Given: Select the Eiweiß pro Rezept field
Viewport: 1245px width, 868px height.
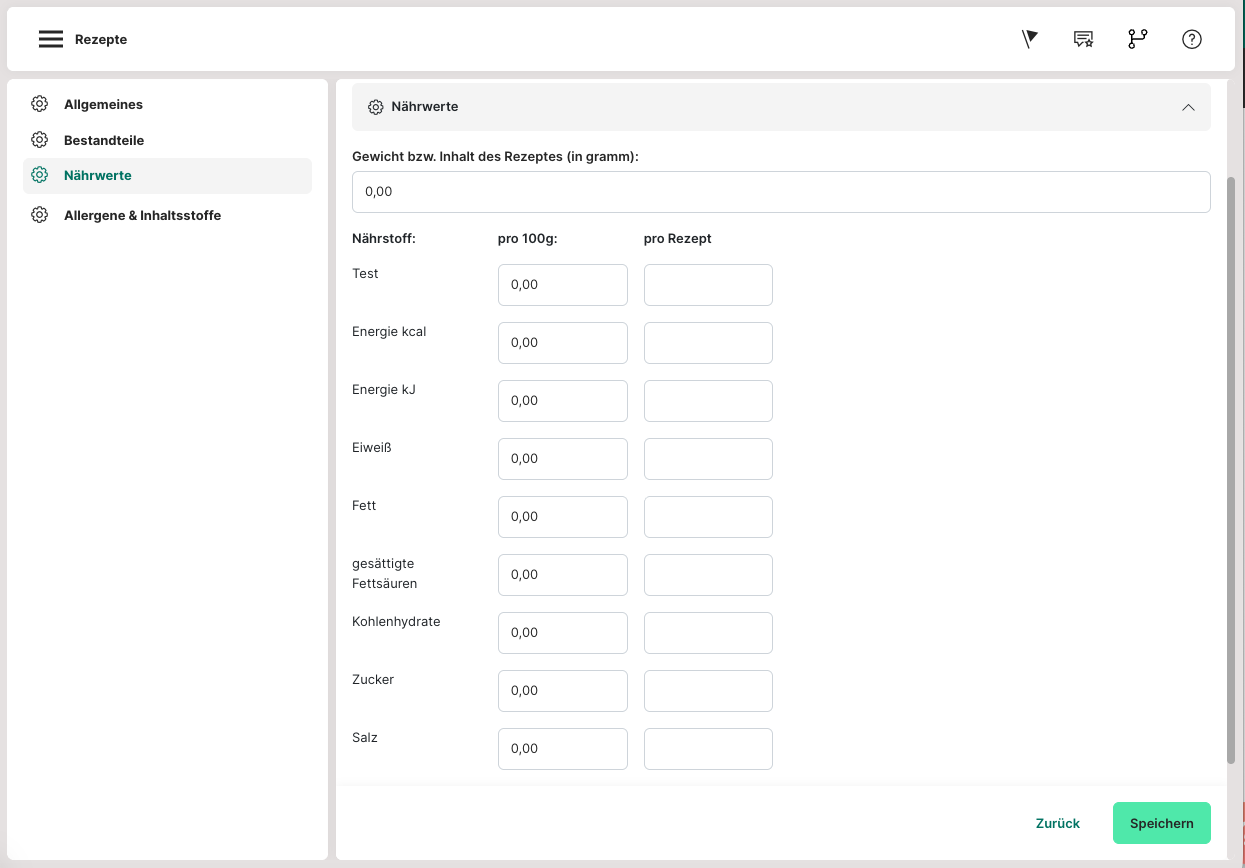Looking at the screenshot, I should coord(708,459).
